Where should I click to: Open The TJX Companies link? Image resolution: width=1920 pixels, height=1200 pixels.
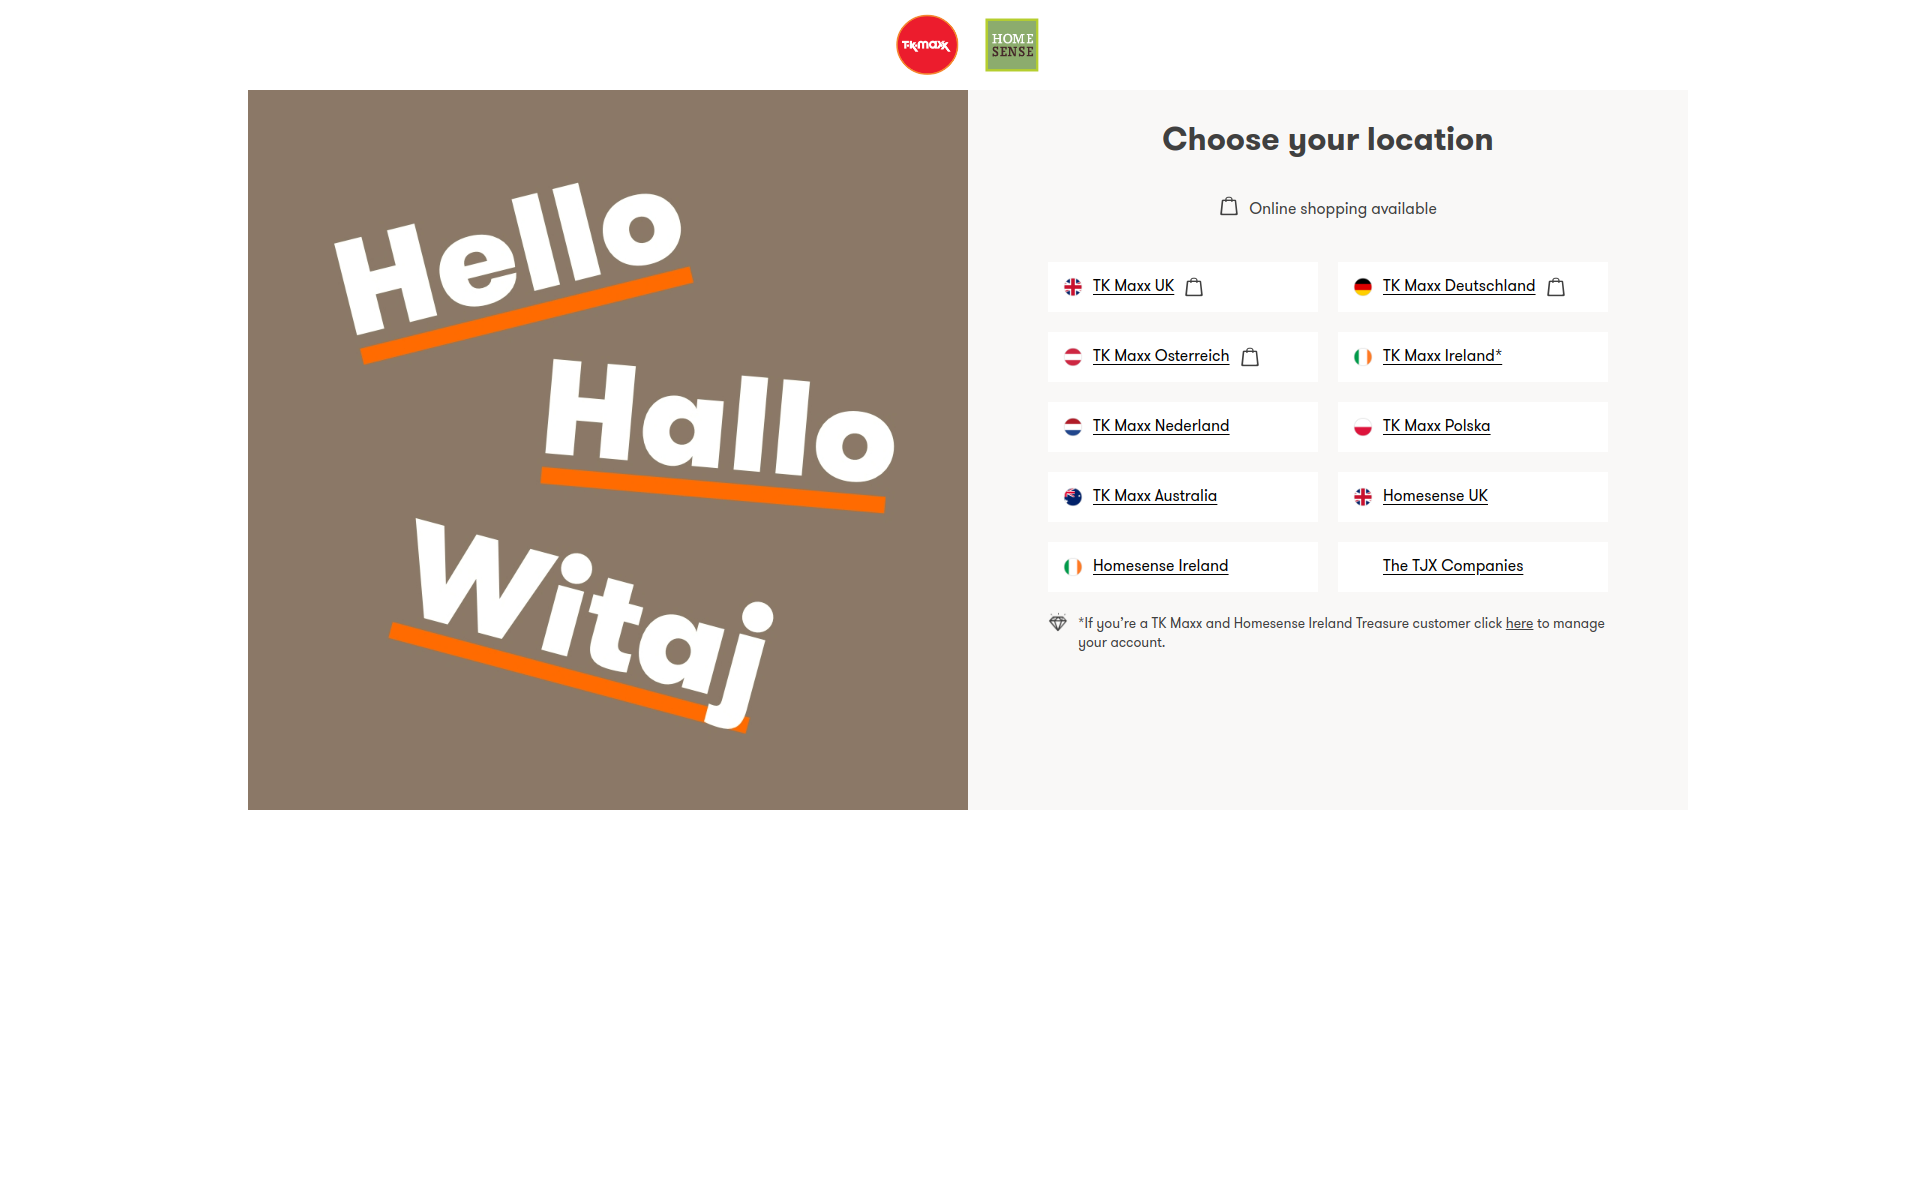click(x=1453, y=566)
